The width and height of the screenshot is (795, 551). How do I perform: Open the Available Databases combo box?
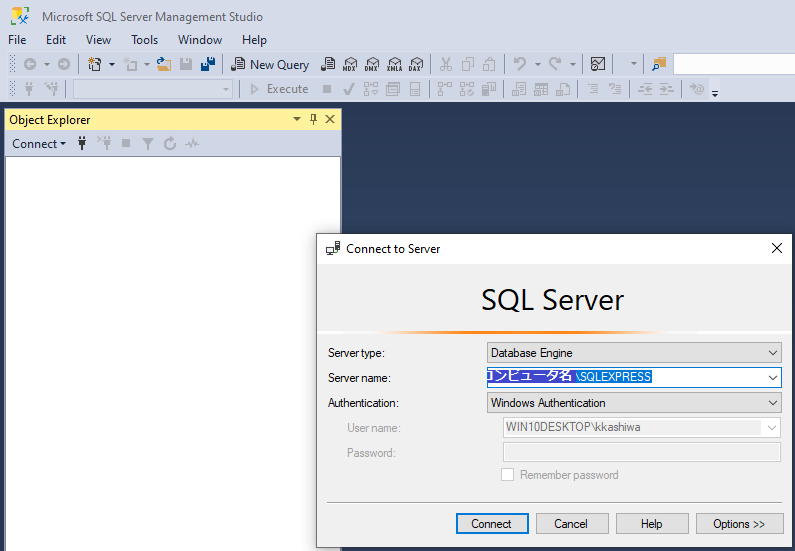[x=153, y=89]
